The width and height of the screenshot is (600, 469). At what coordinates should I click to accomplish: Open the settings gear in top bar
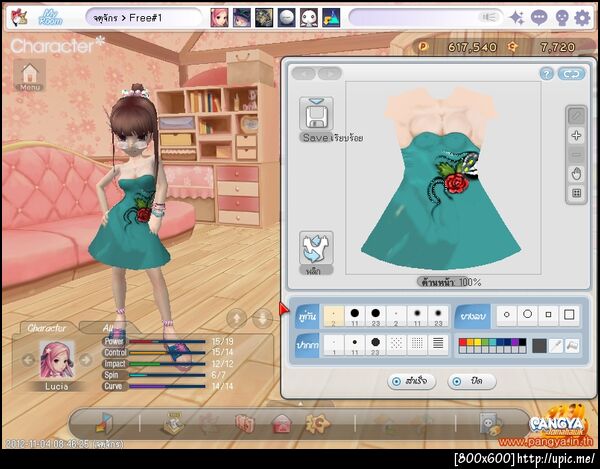coord(582,18)
